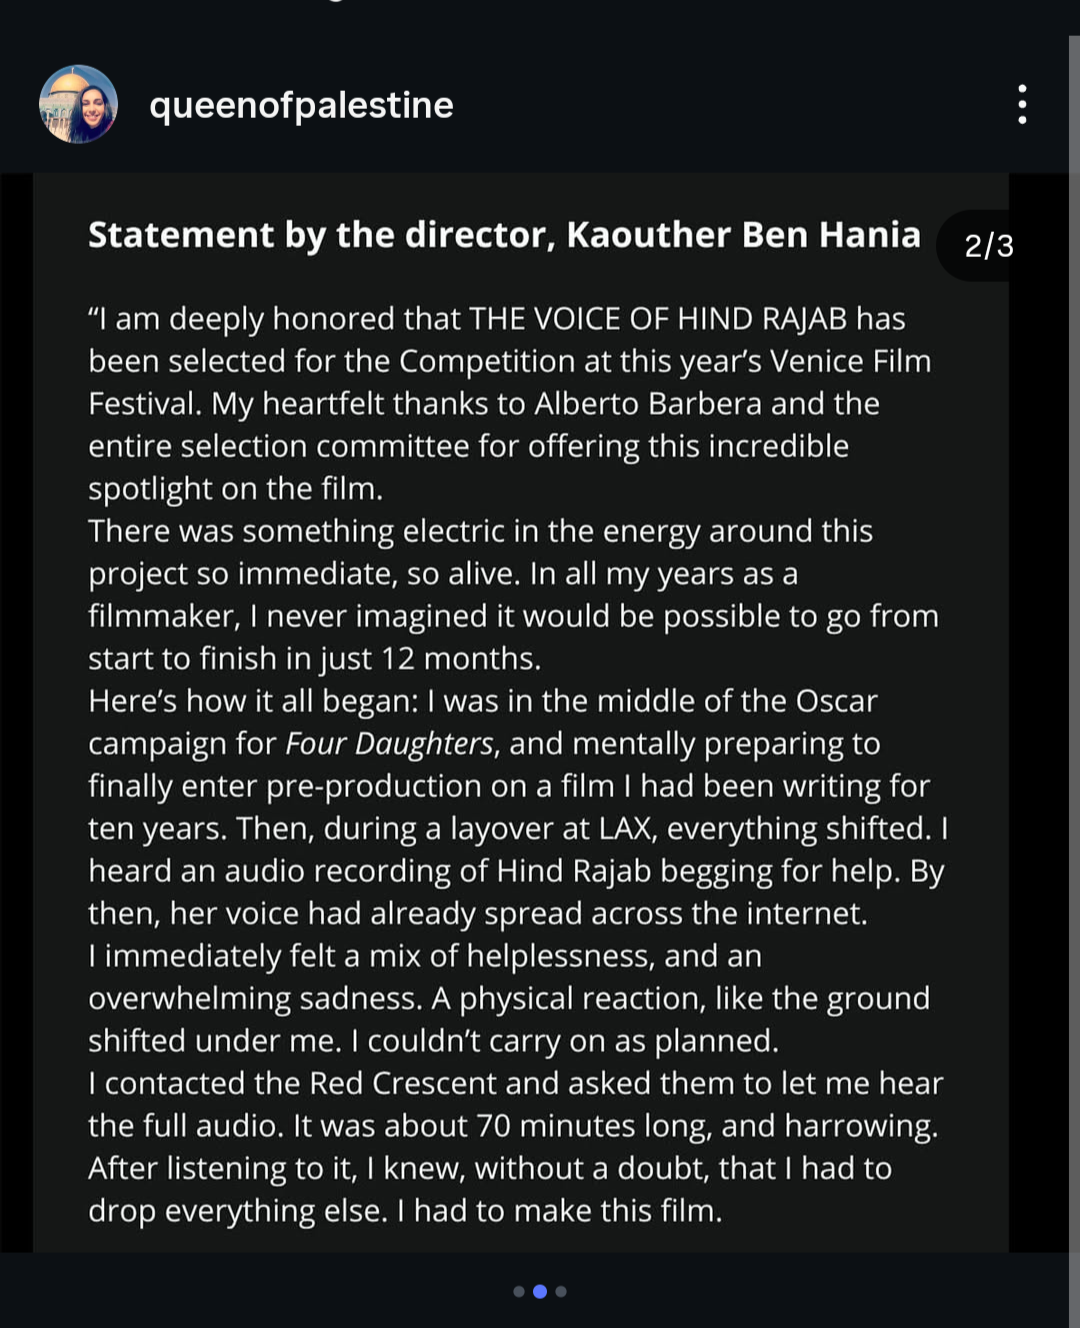Select the highlighted second carousel dot
1080x1328 pixels.
[540, 1291]
